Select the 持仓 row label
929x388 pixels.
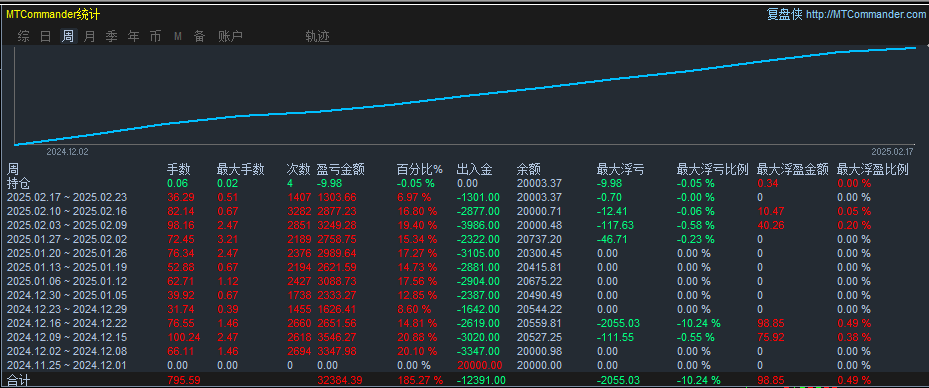18,183
